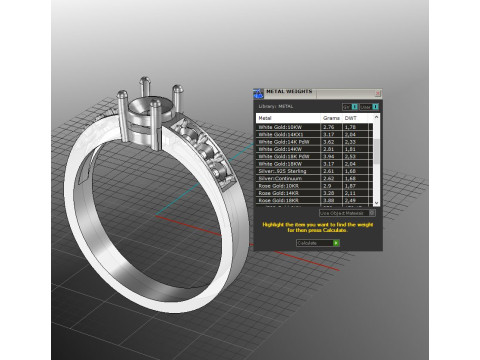Select the White Gold:14K PdW row
The width and height of the screenshot is (480, 360).
click(x=314, y=142)
